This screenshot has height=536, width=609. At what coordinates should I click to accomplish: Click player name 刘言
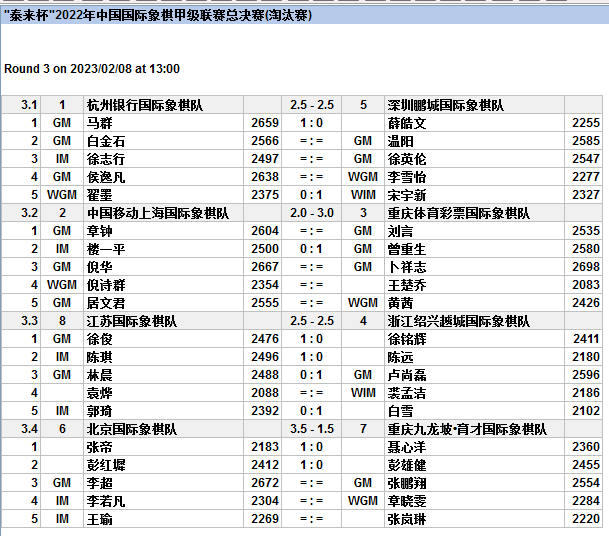pos(400,231)
